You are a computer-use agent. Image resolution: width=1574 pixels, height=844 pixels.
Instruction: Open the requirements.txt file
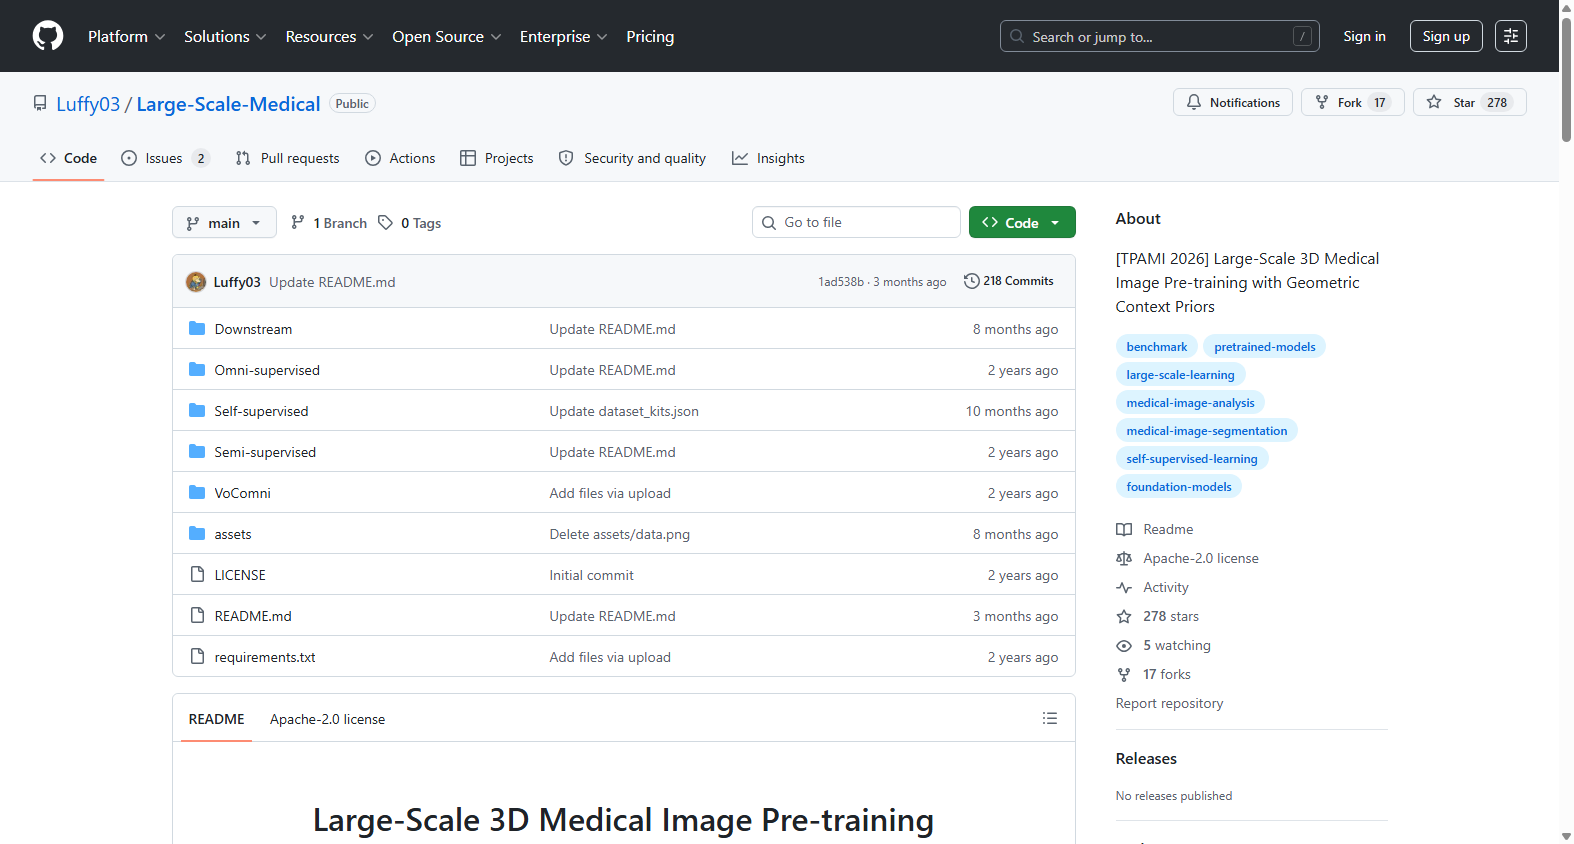click(265, 657)
